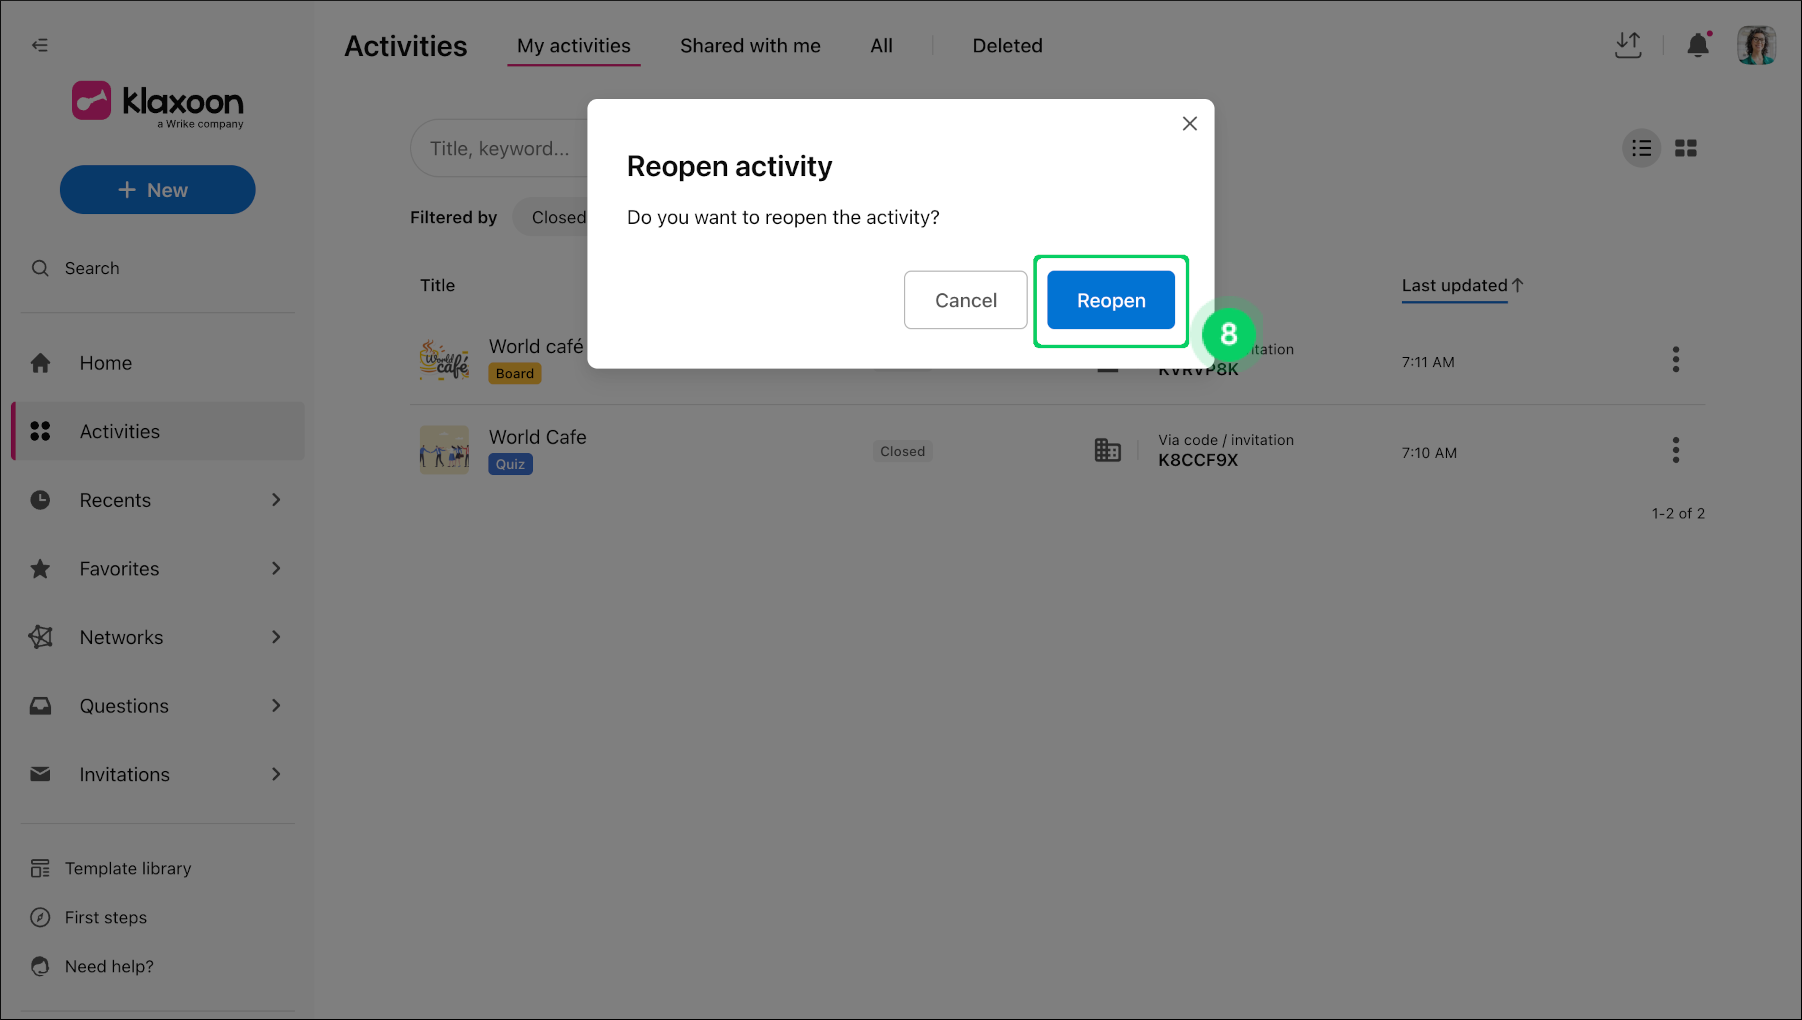
Task: Expand the Favorites submenu
Action: click(276, 569)
